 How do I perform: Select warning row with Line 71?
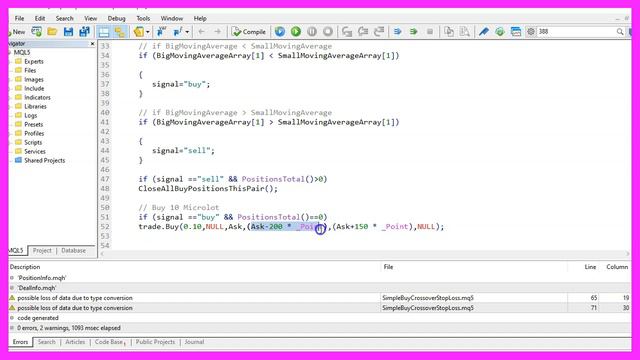click(320, 308)
